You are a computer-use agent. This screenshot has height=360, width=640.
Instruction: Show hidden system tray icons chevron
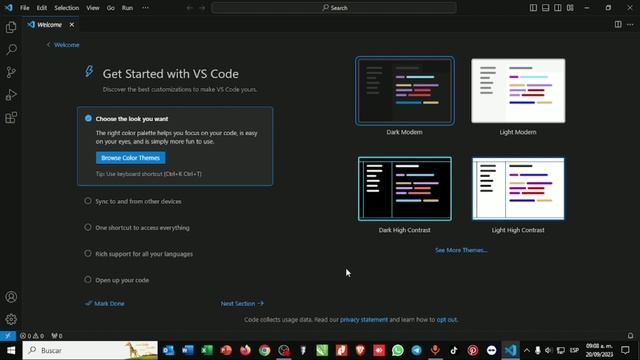point(527,350)
